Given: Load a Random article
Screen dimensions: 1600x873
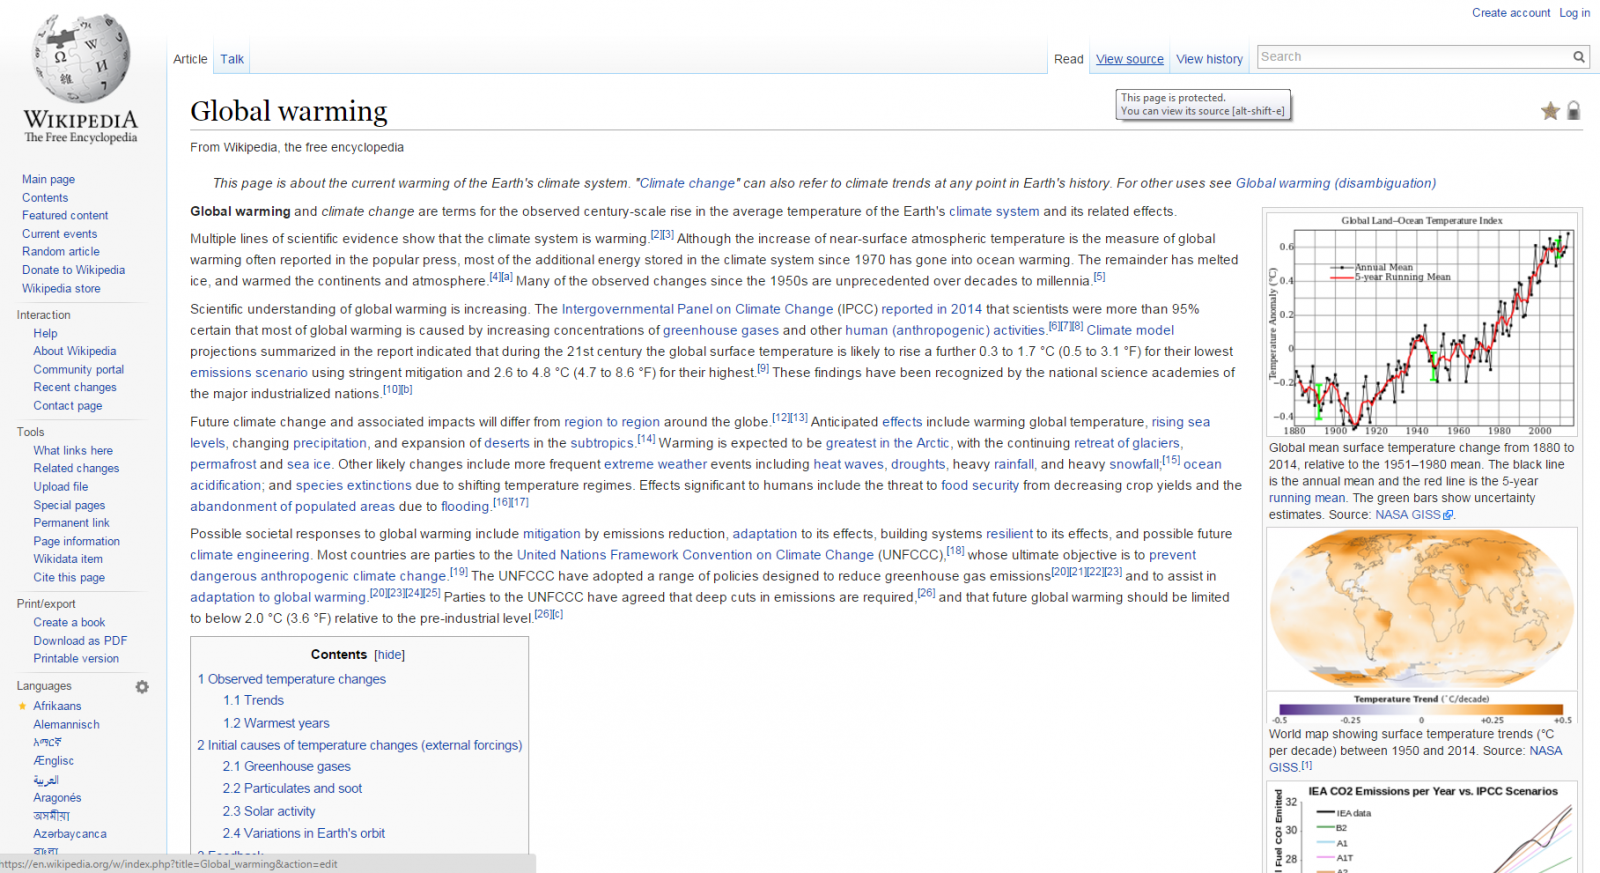Looking at the screenshot, I should coord(61,252).
